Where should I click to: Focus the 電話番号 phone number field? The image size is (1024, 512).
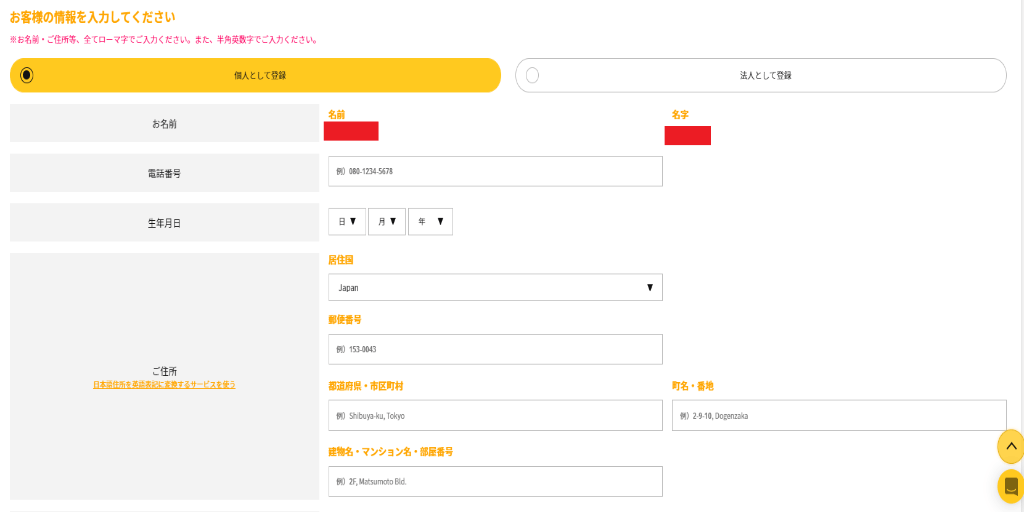click(x=495, y=171)
